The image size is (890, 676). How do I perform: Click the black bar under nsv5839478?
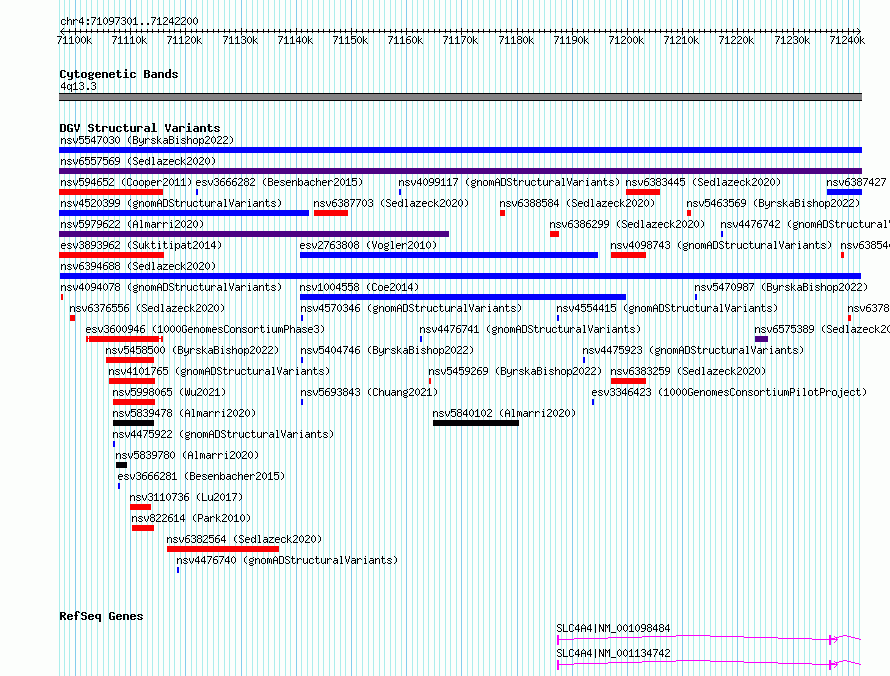133,423
